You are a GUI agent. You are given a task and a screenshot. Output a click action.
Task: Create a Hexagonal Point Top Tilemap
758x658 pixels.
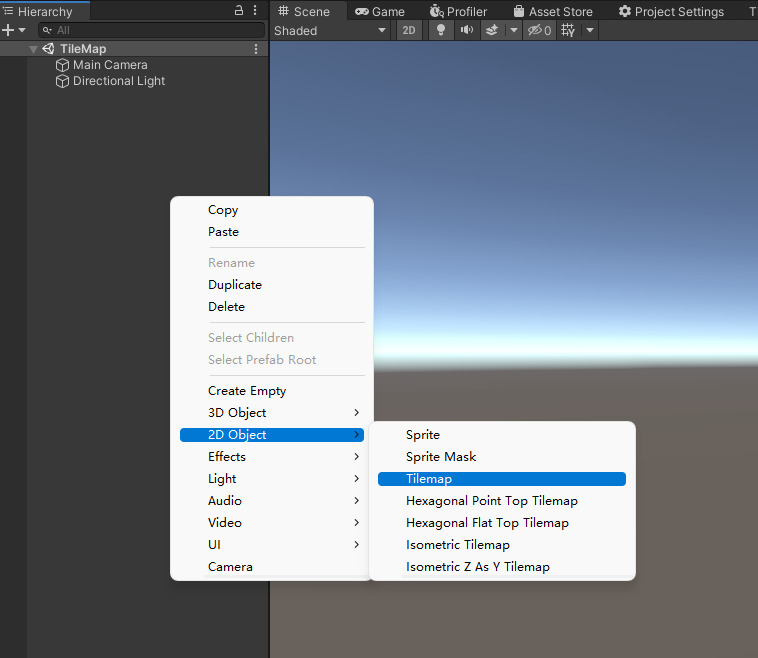click(502, 501)
